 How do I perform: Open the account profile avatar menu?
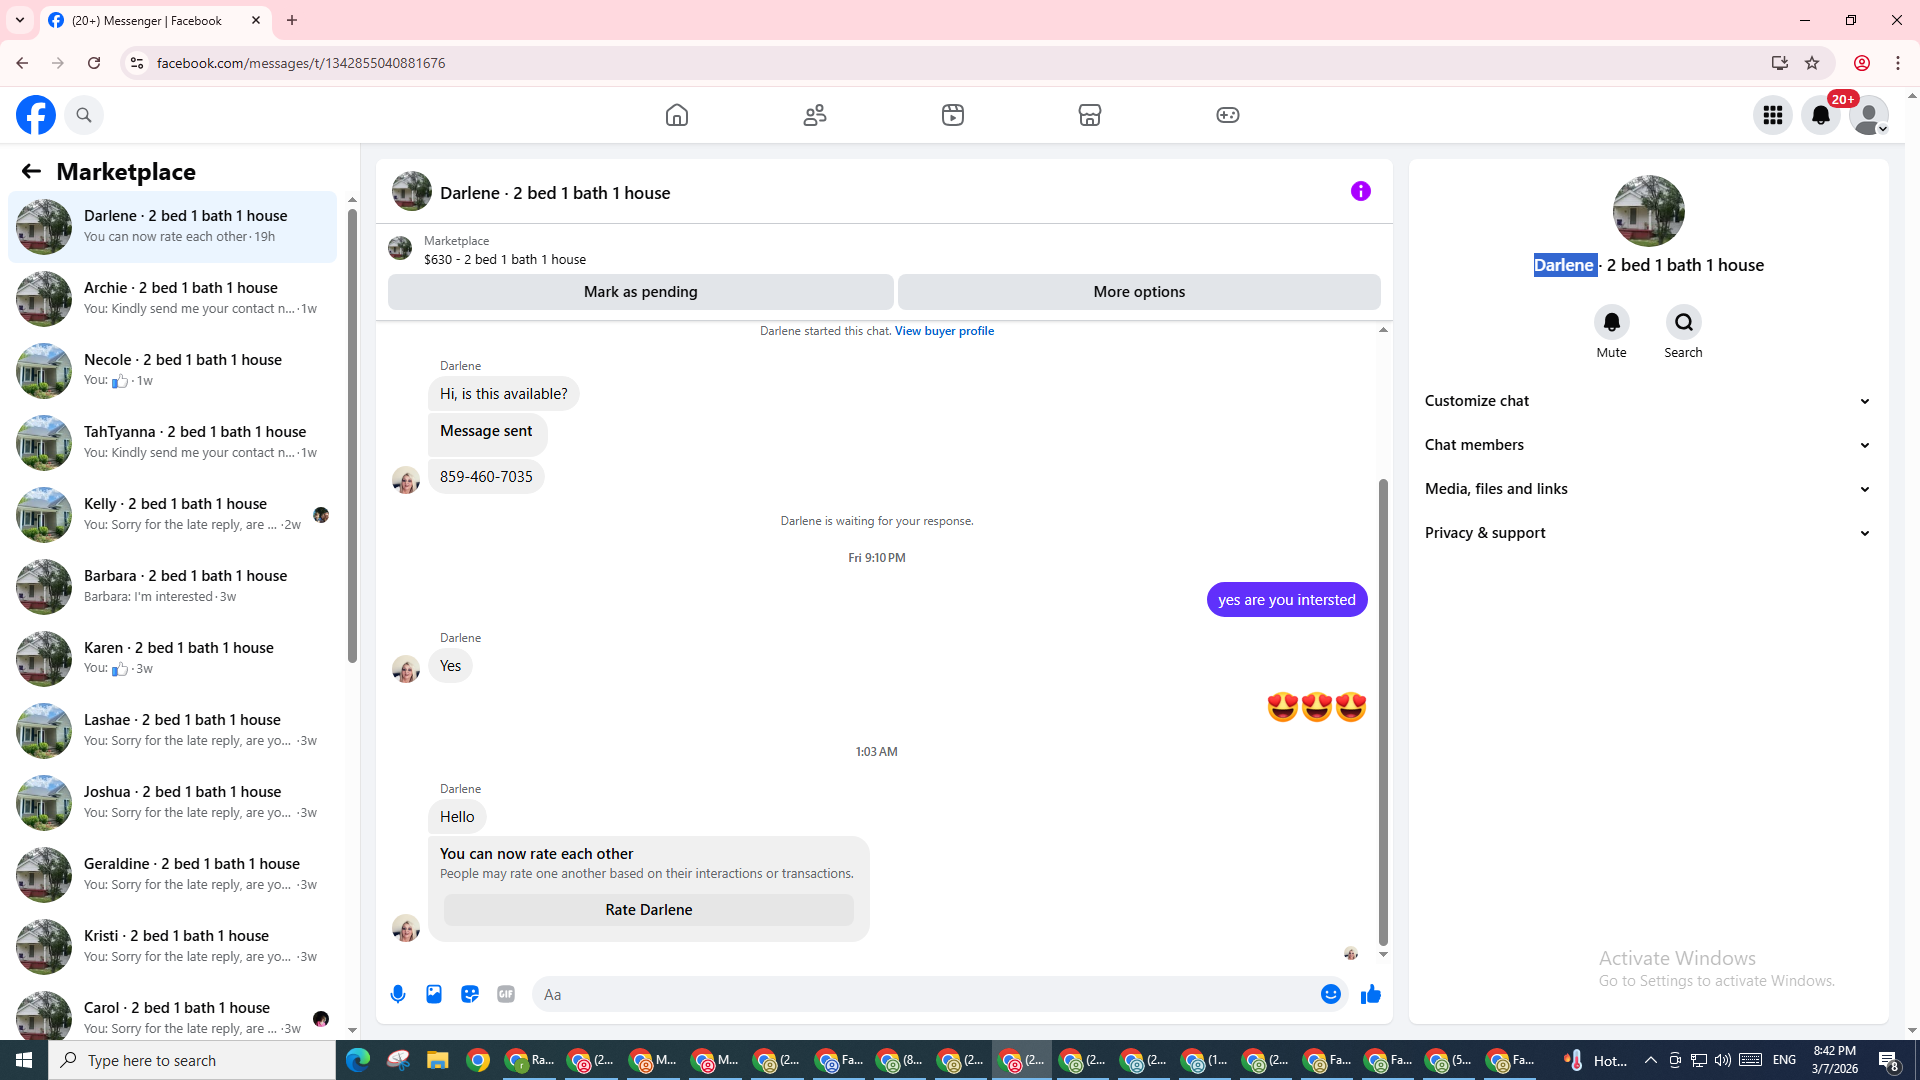coord(1869,115)
